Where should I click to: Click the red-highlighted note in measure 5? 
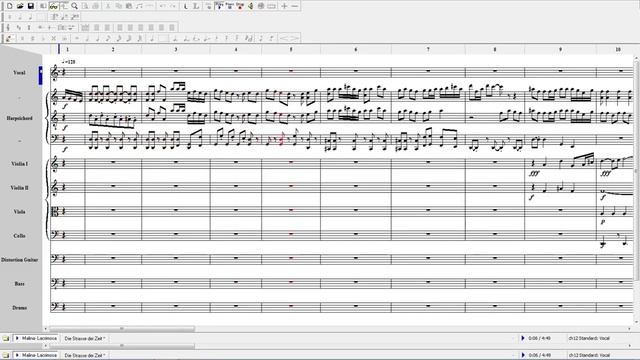[x=281, y=140]
